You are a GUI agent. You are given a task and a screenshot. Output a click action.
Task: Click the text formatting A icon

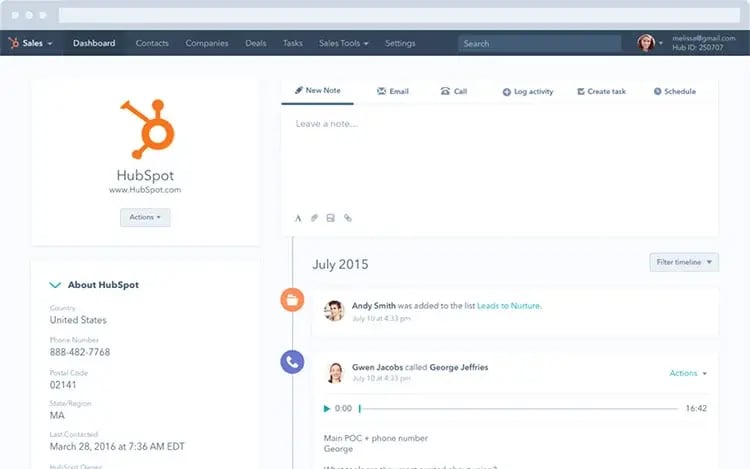click(x=298, y=218)
